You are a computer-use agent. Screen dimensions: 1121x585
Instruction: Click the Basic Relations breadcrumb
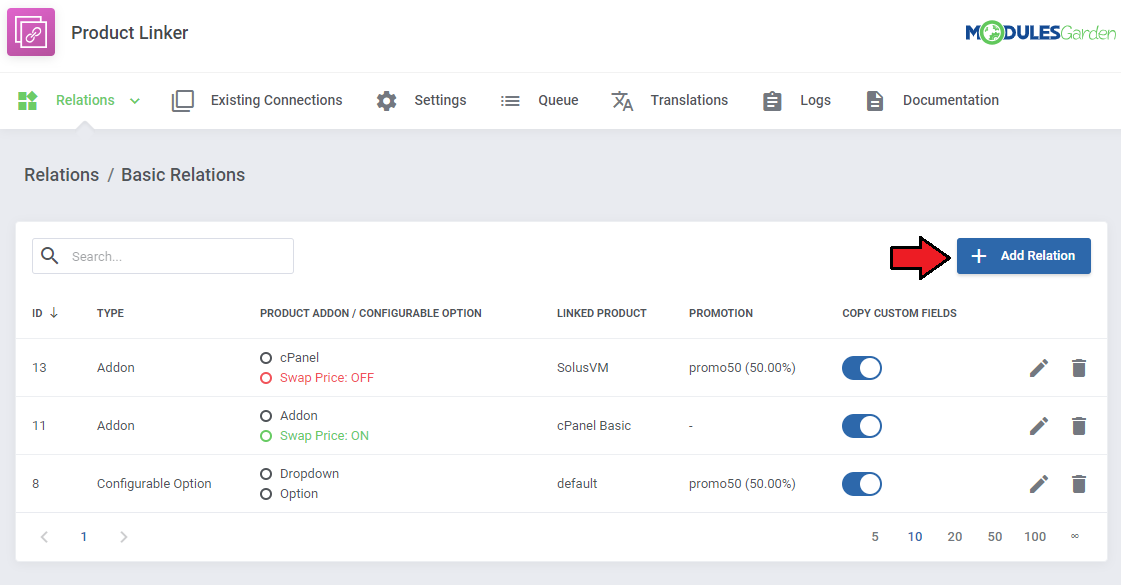click(183, 174)
